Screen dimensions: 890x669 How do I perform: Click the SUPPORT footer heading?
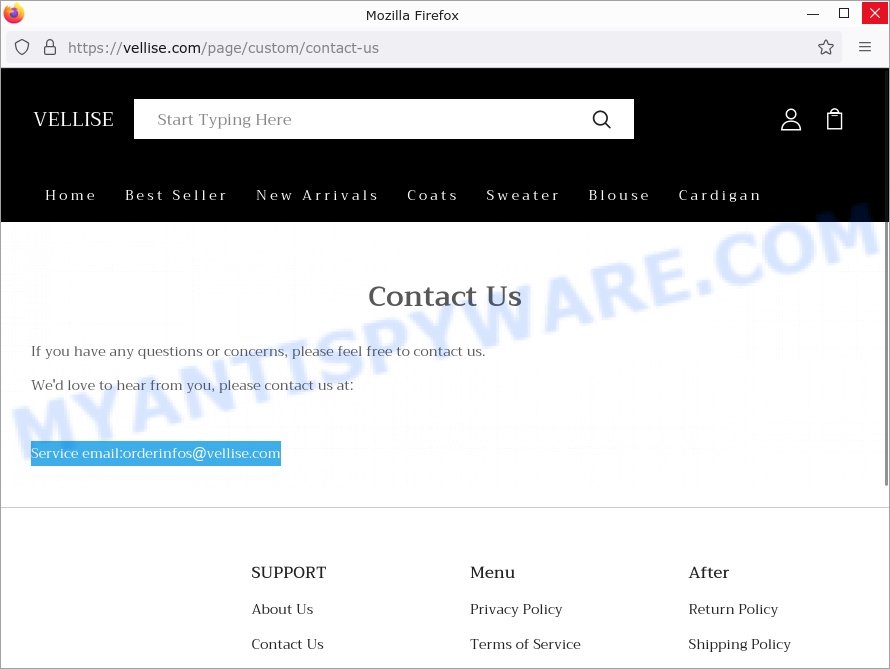(x=289, y=573)
